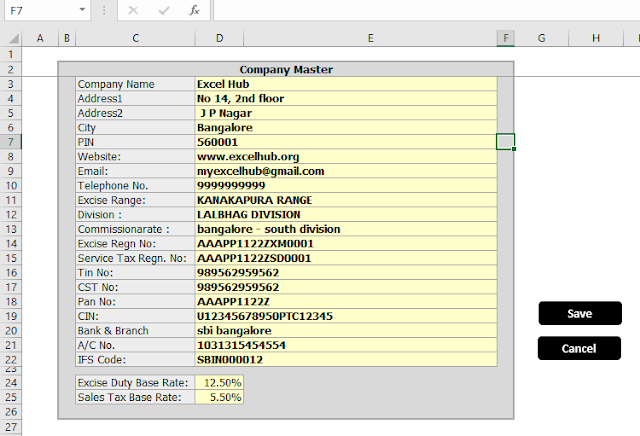Image resolution: width=640 pixels, height=436 pixels.
Task: Open the Name Box dropdown arrow
Action: click(x=82, y=10)
